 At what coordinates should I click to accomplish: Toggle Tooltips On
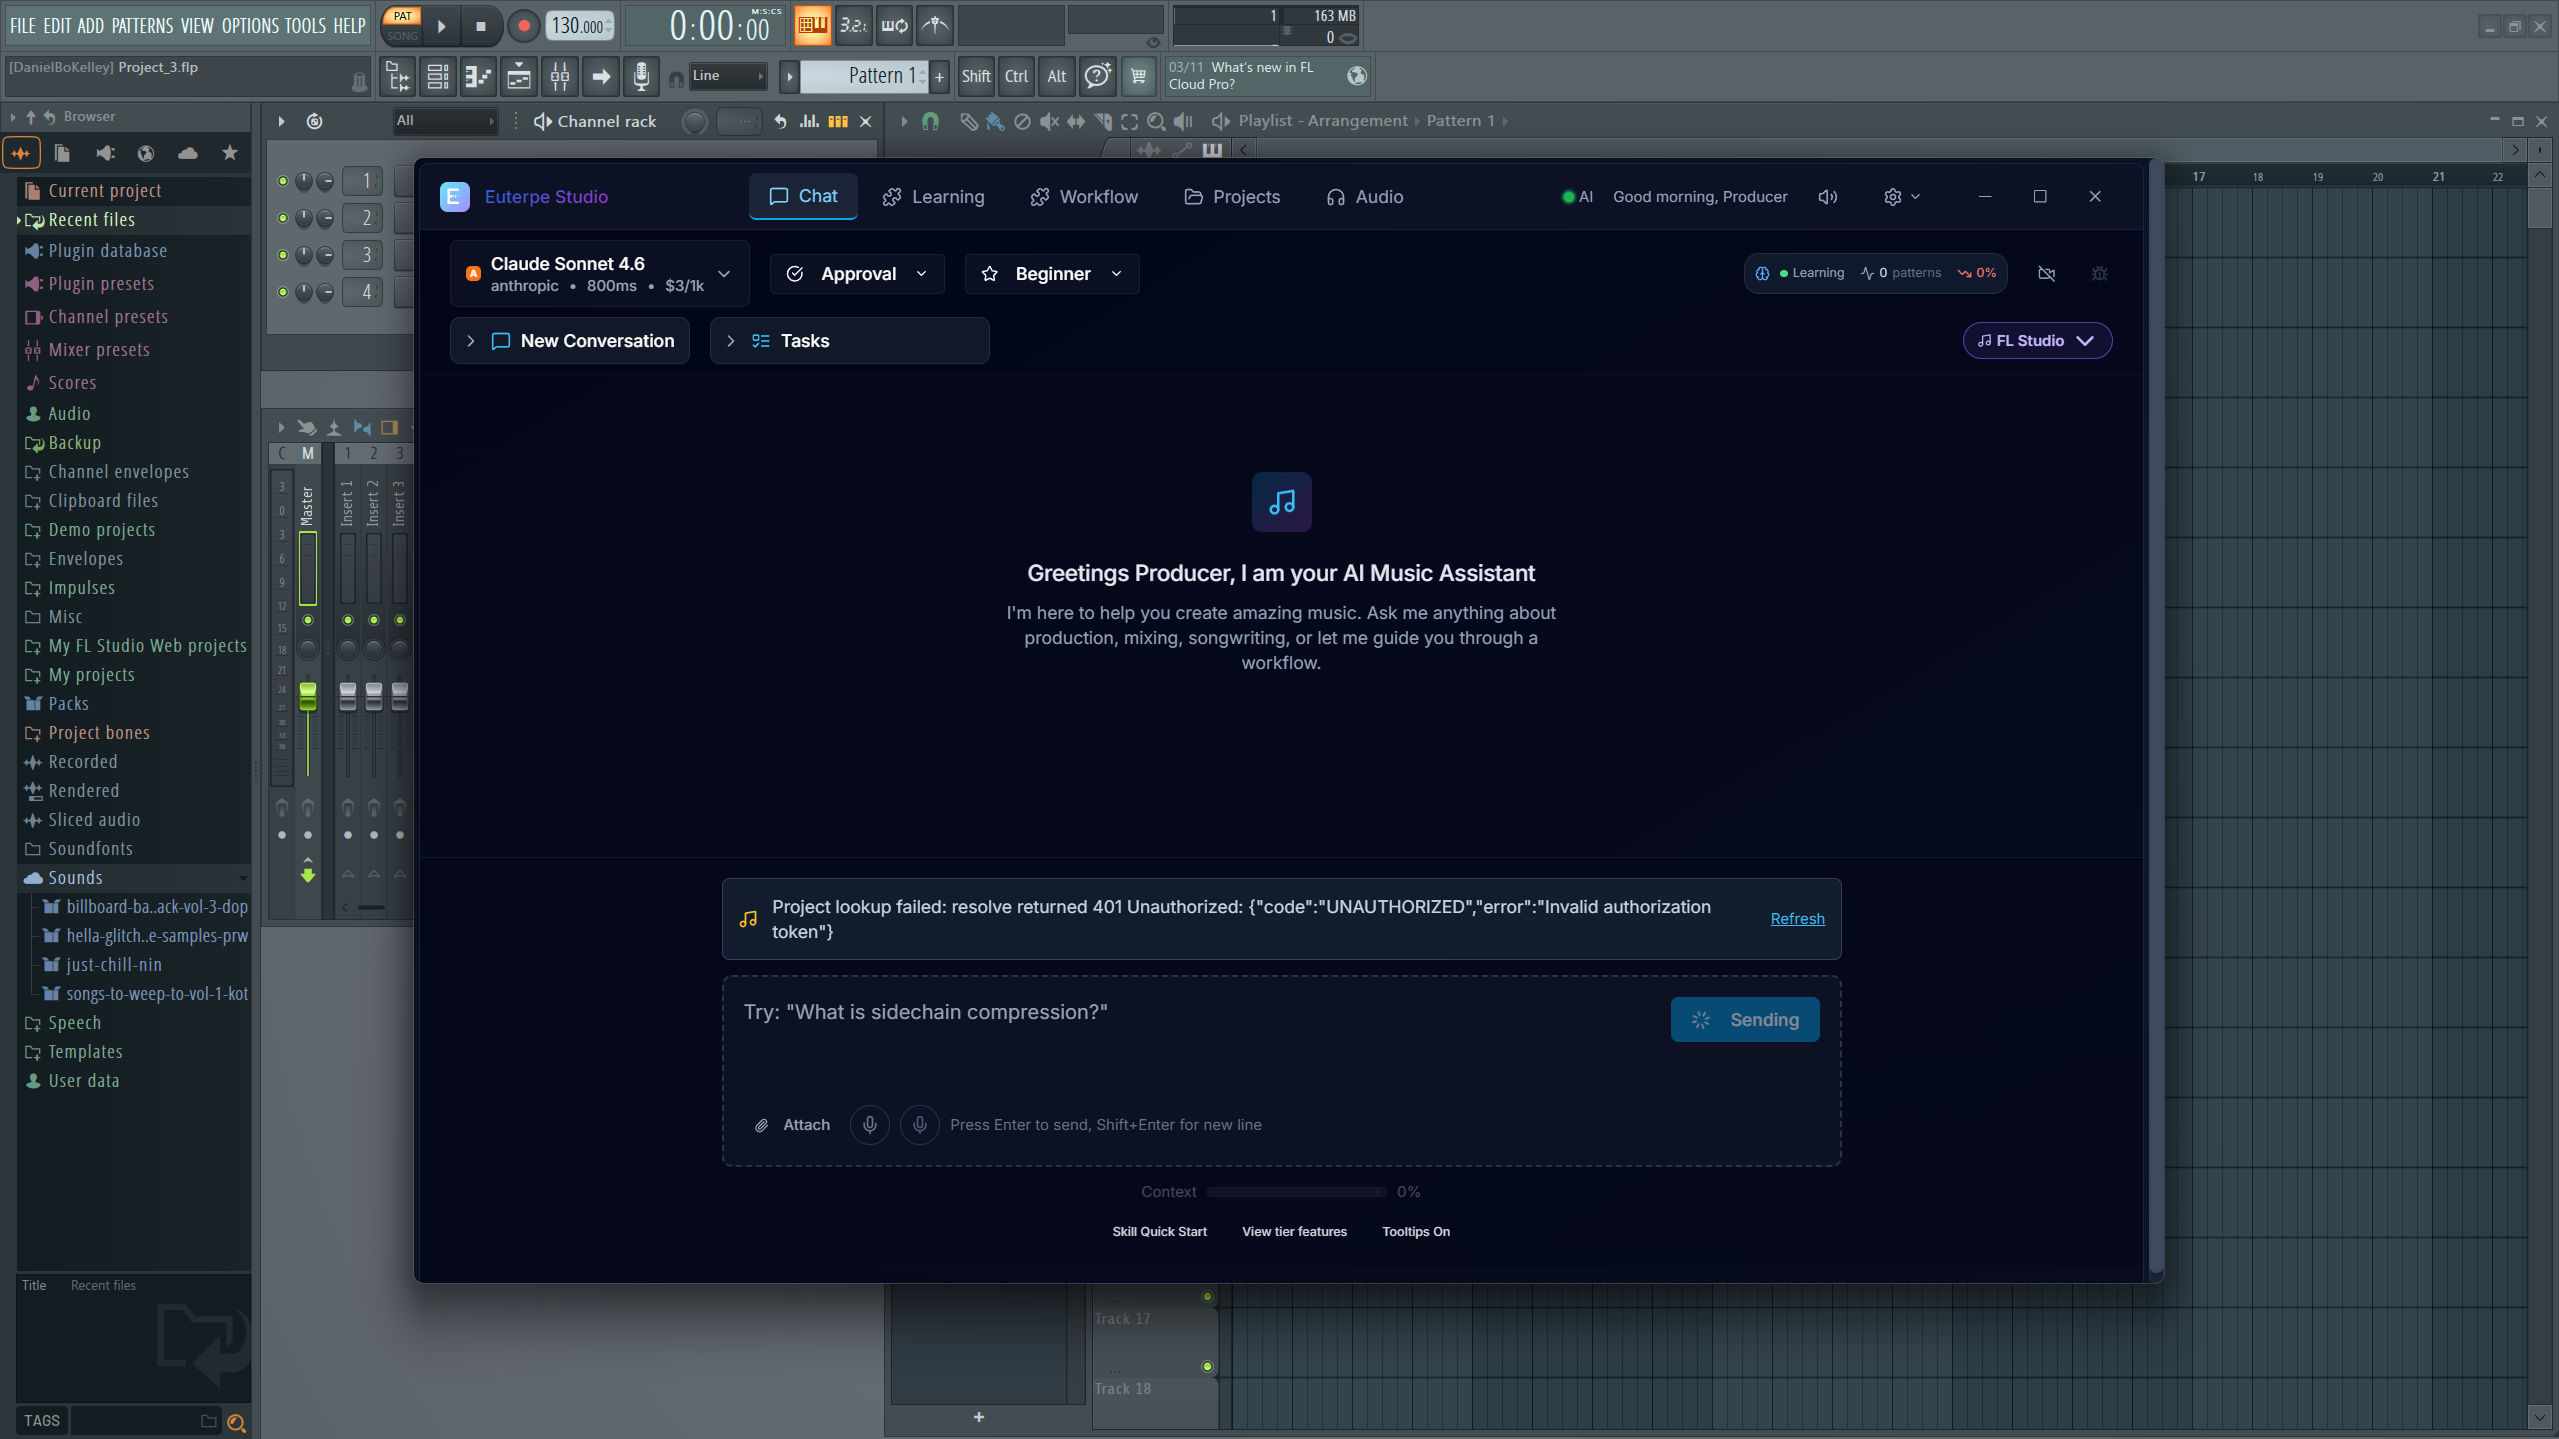tap(1416, 1232)
